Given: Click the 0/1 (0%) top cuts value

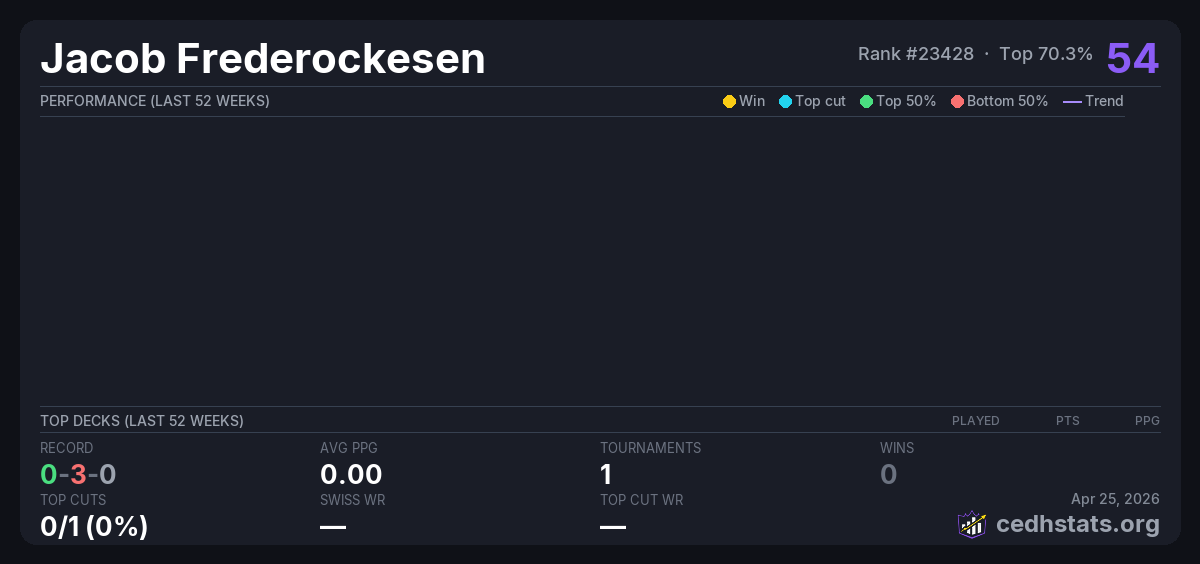Looking at the screenshot, I should click(x=94, y=526).
